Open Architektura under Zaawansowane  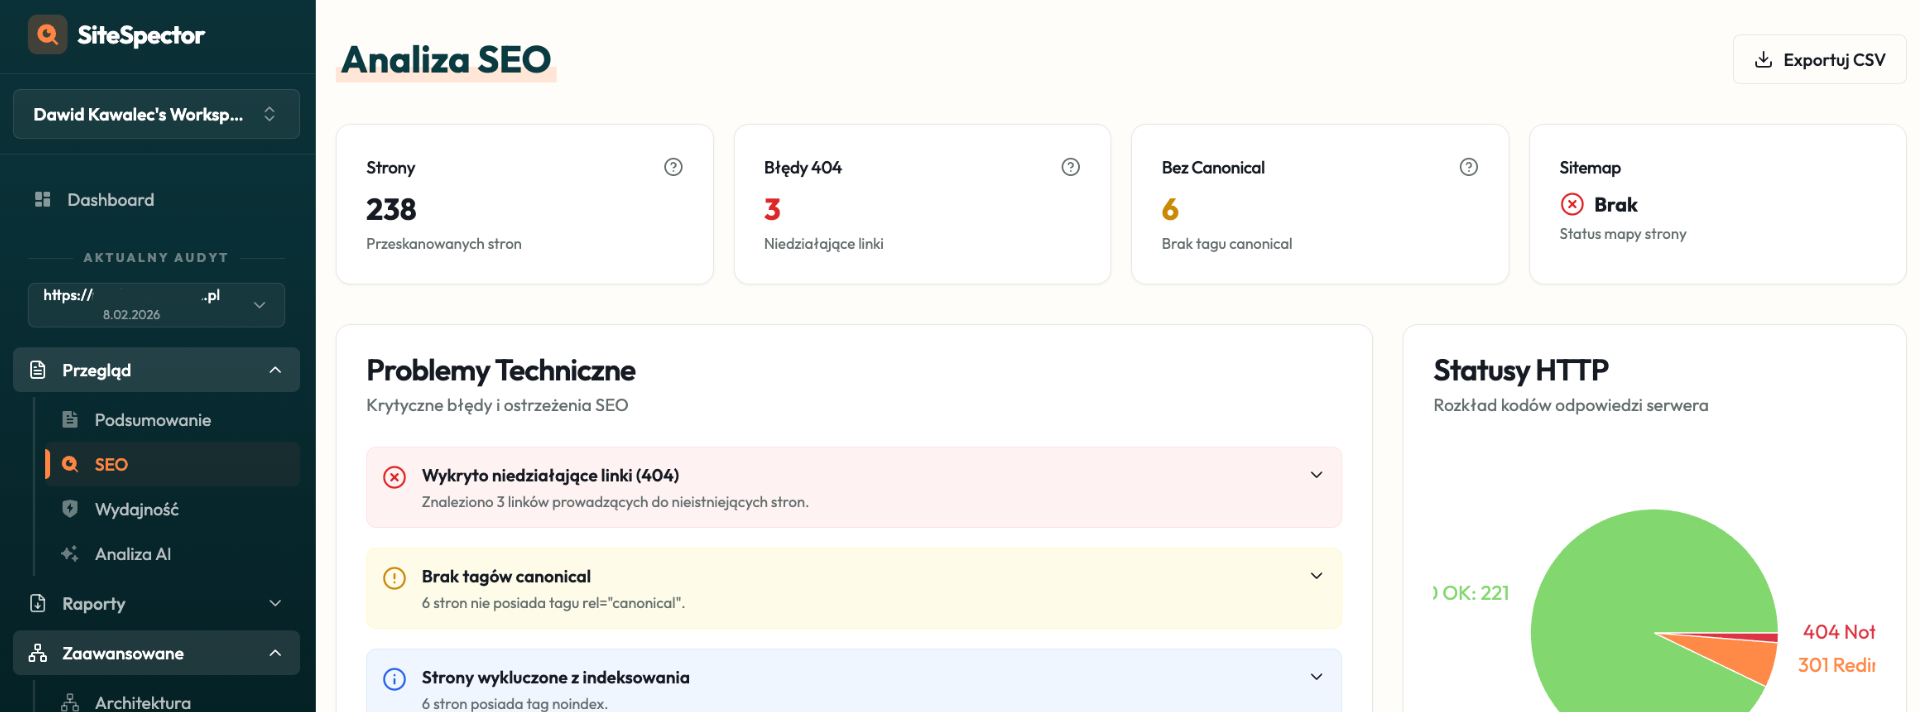click(x=142, y=702)
